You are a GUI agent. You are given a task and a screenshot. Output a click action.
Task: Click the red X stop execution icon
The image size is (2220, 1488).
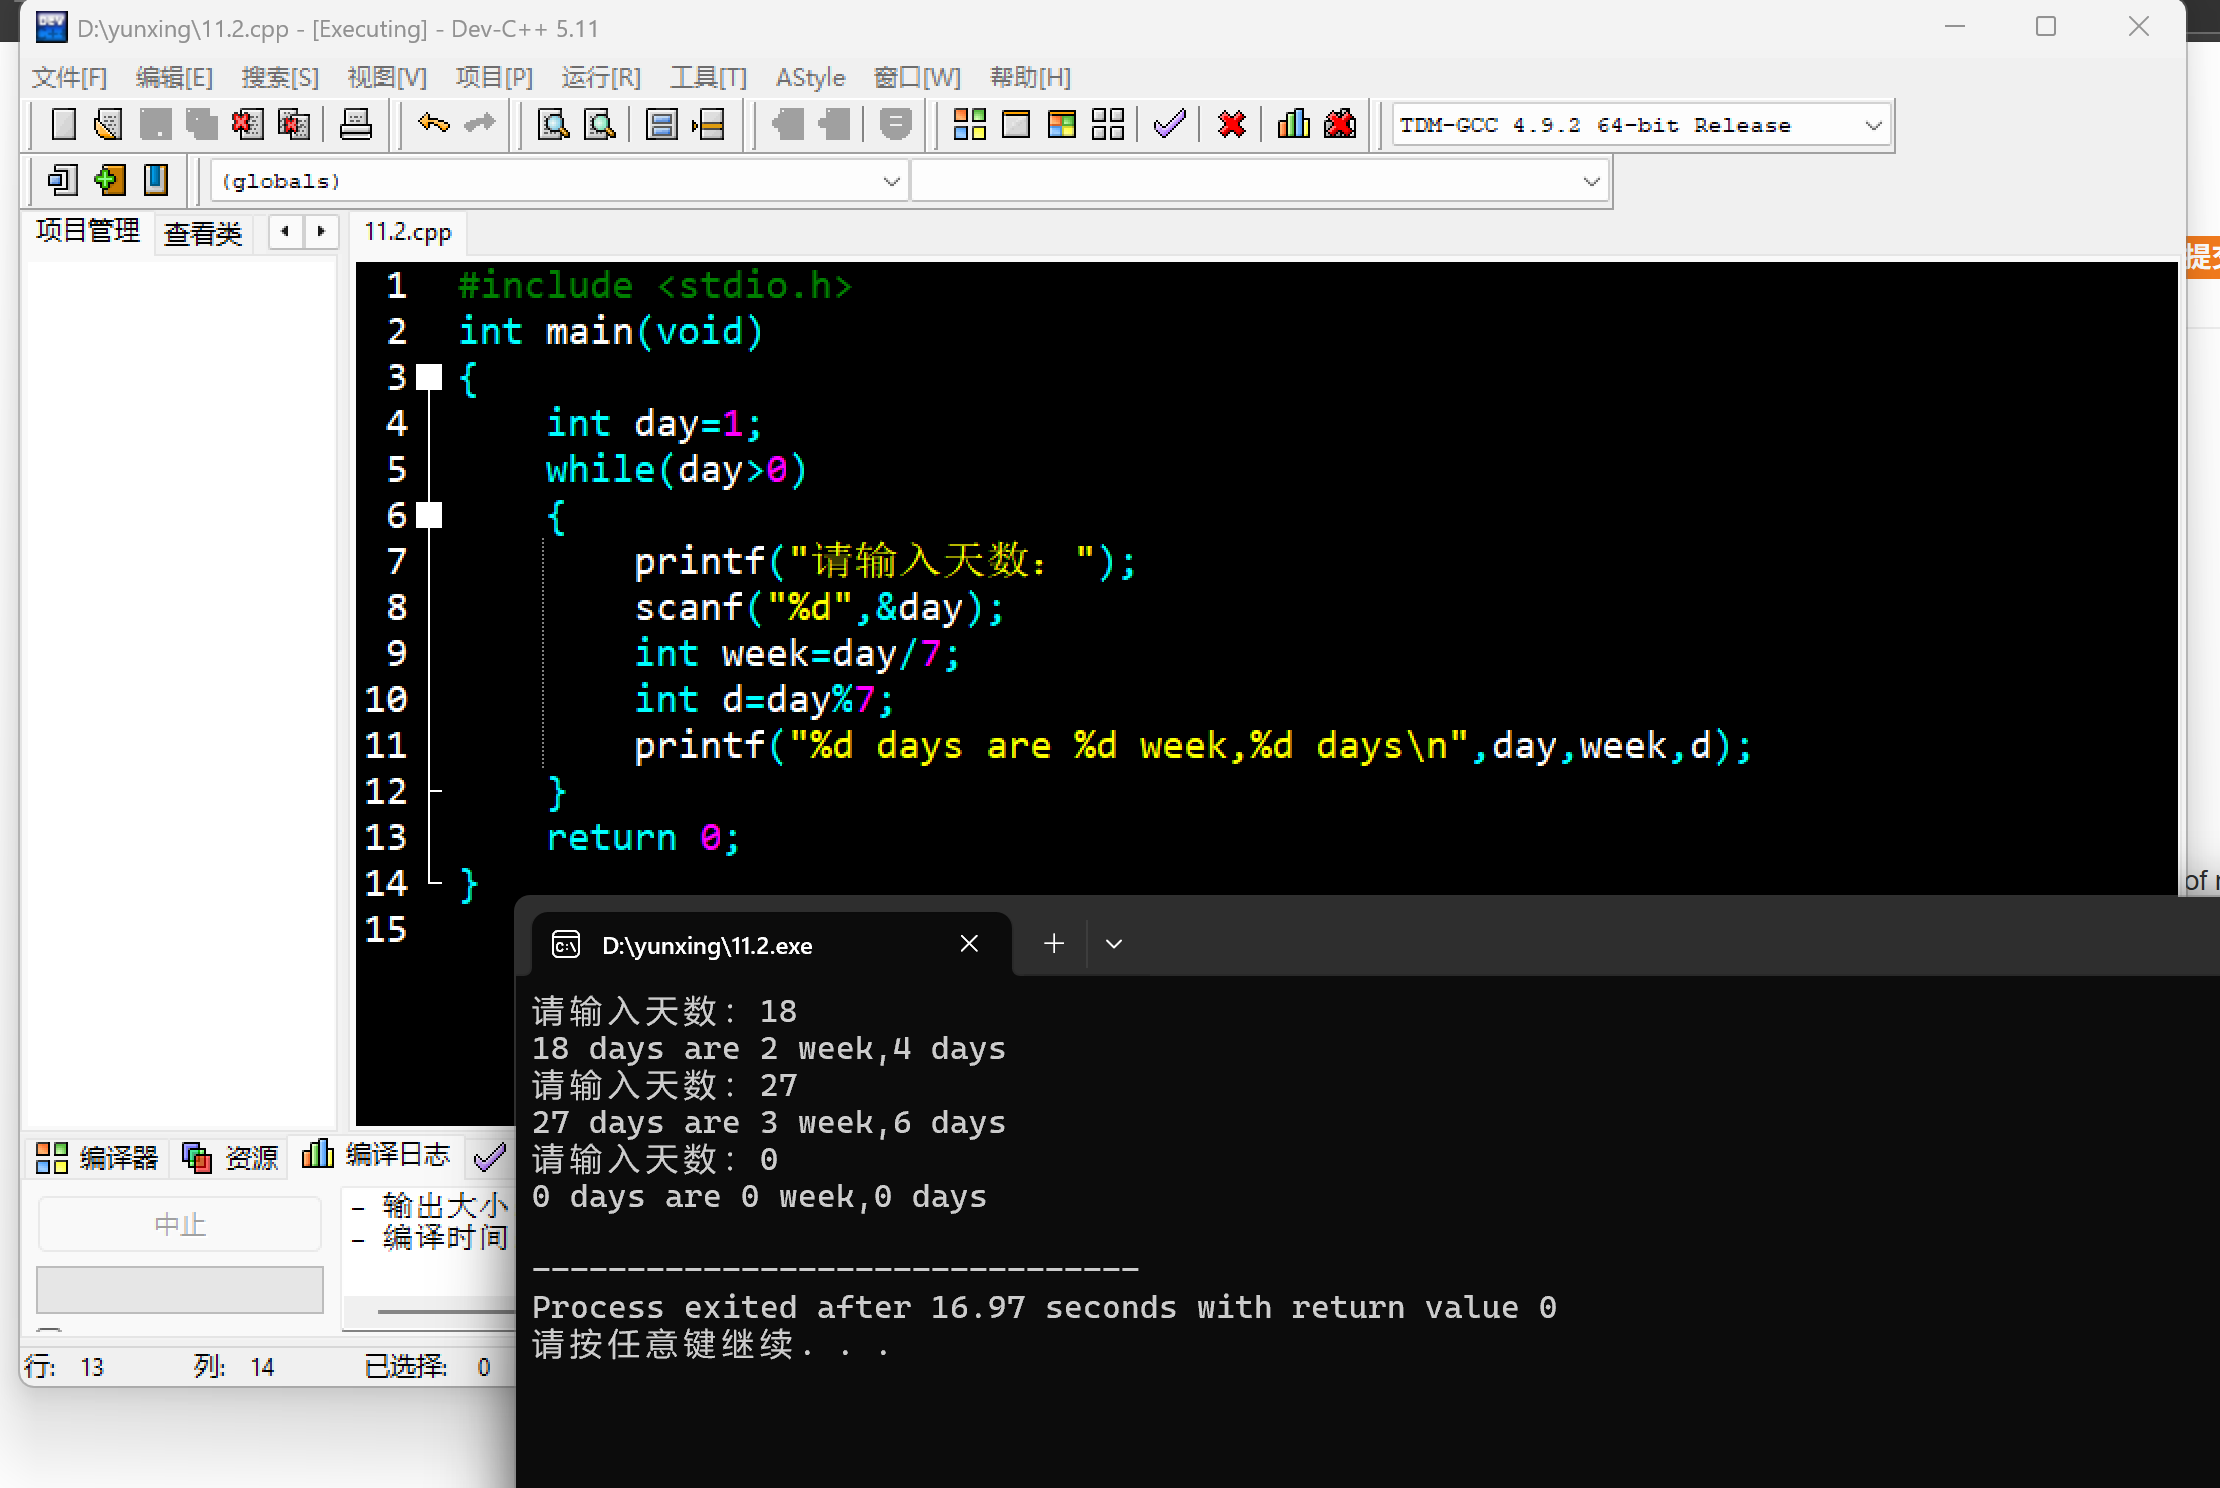pos(1232,124)
